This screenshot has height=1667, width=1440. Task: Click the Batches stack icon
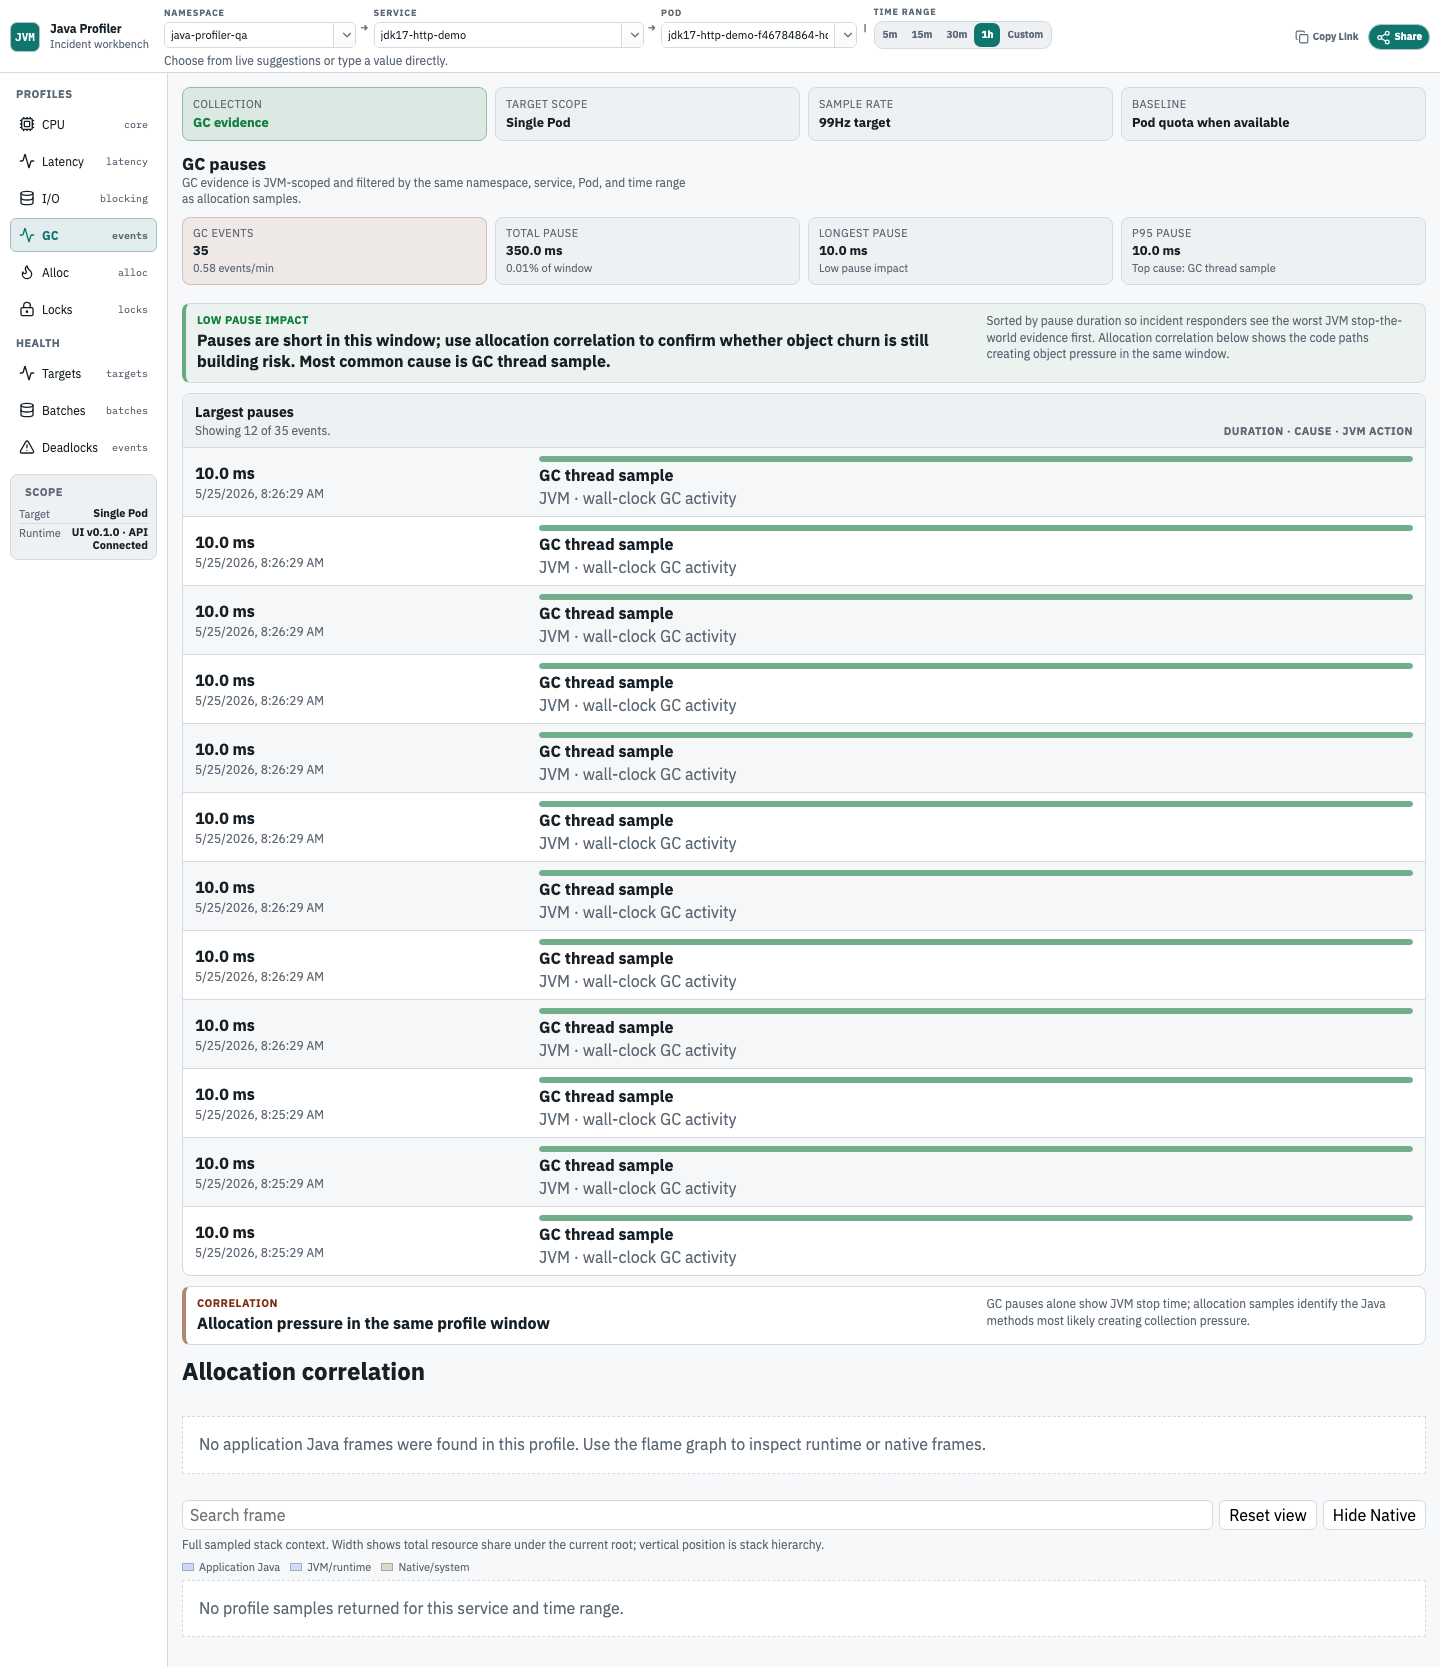pyautogui.click(x=27, y=410)
